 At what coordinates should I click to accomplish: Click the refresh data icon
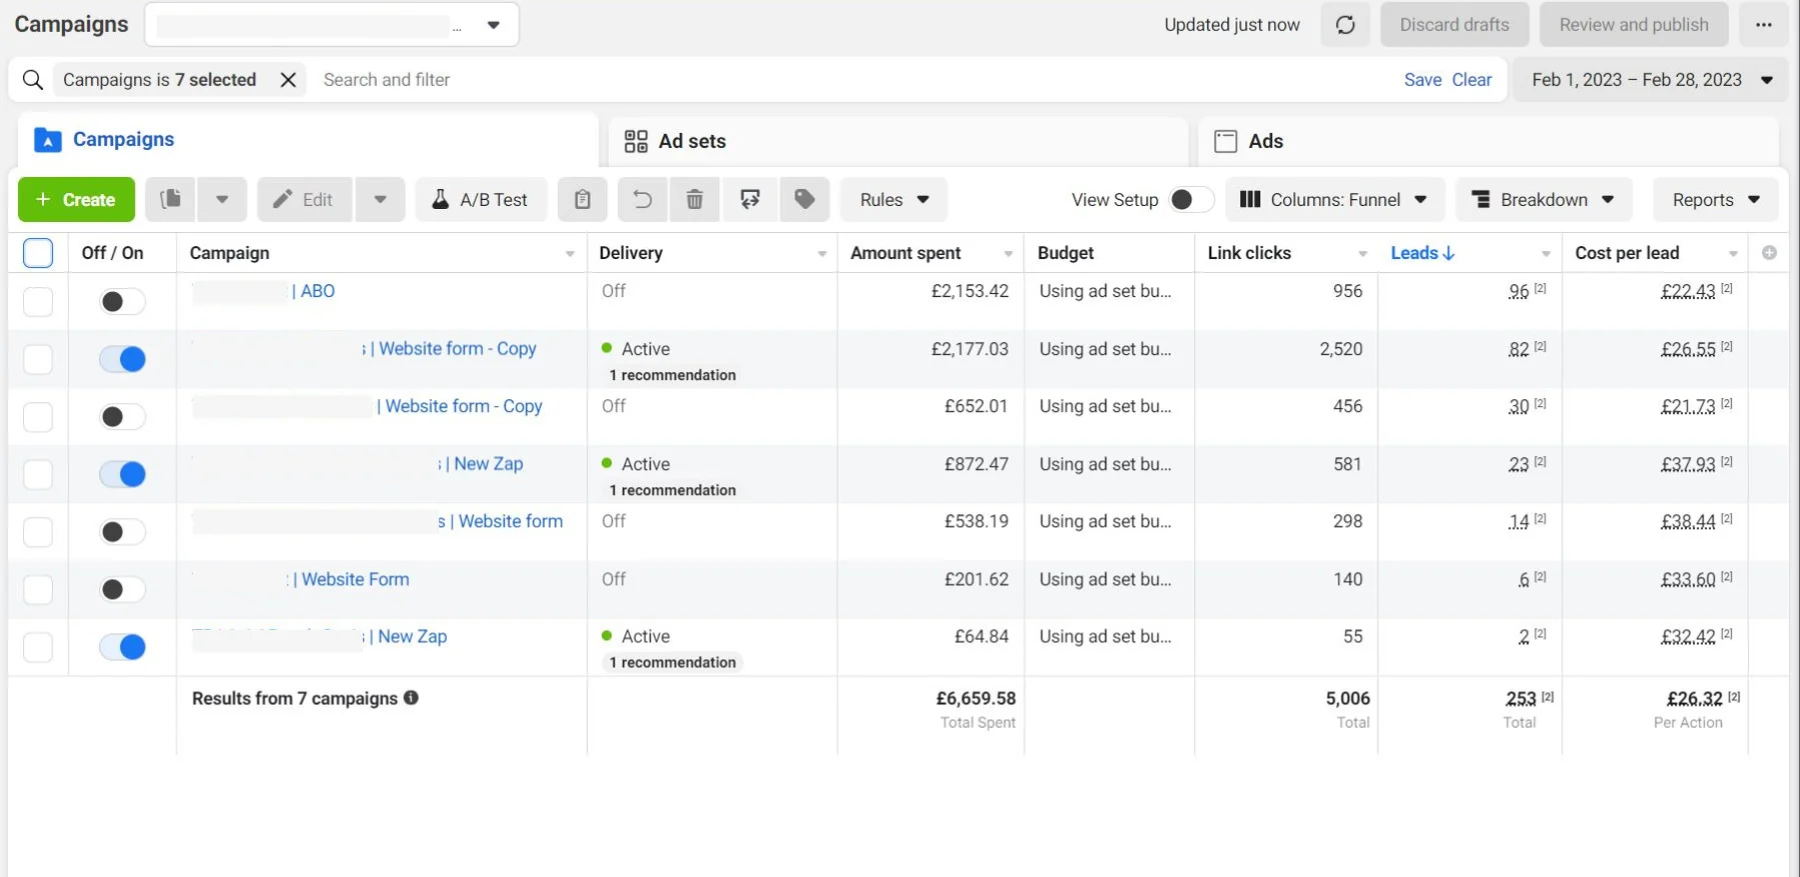1345,25
